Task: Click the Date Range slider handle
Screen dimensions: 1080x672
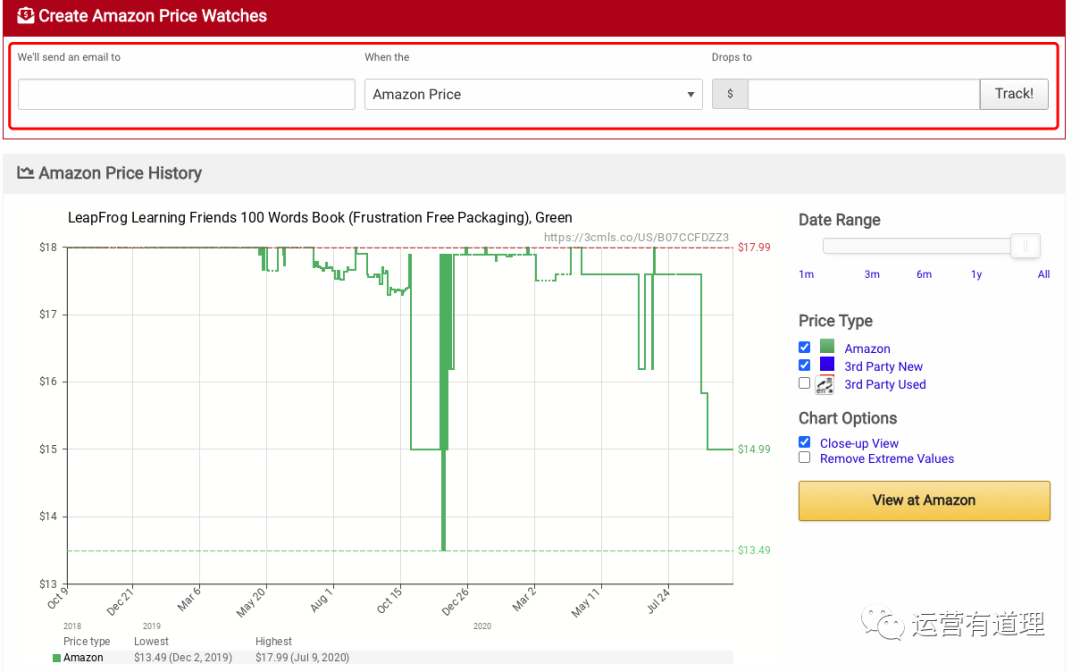Action: tap(1025, 246)
